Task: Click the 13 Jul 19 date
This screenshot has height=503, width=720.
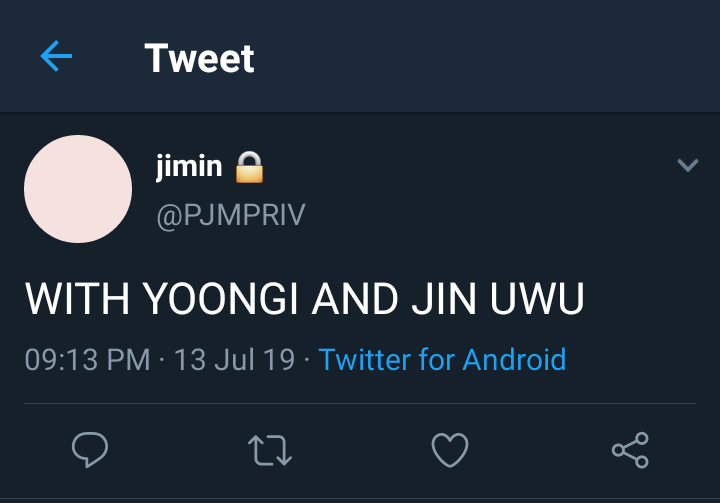Action: click(x=234, y=359)
